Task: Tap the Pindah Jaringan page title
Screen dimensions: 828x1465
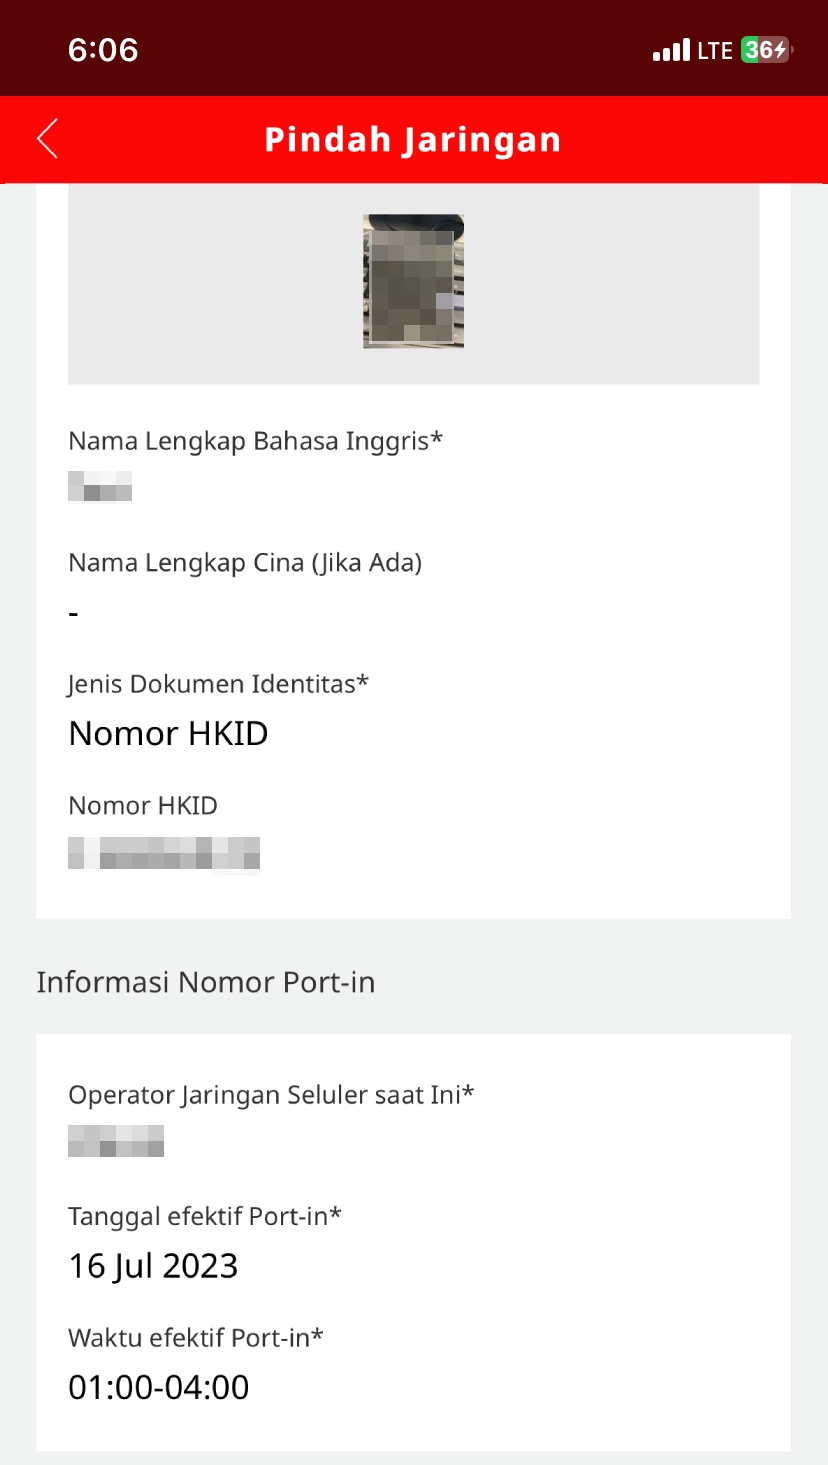Action: 413,139
